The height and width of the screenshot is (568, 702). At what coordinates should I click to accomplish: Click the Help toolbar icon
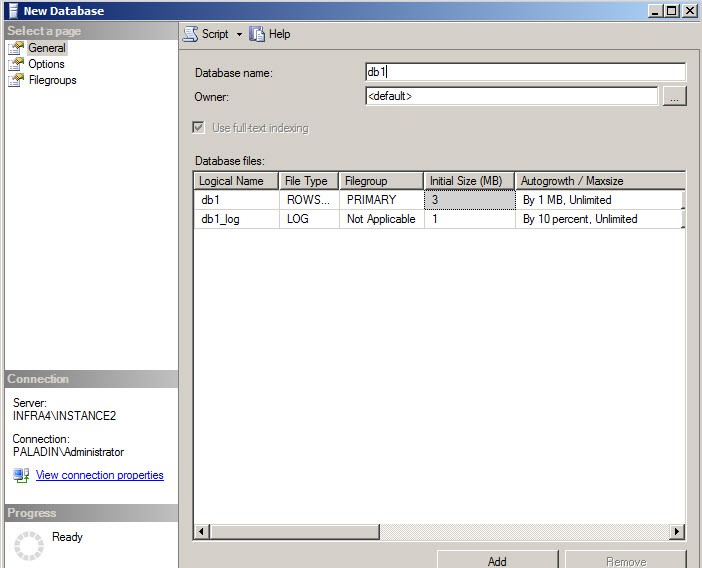pyautogui.click(x=257, y=34)
